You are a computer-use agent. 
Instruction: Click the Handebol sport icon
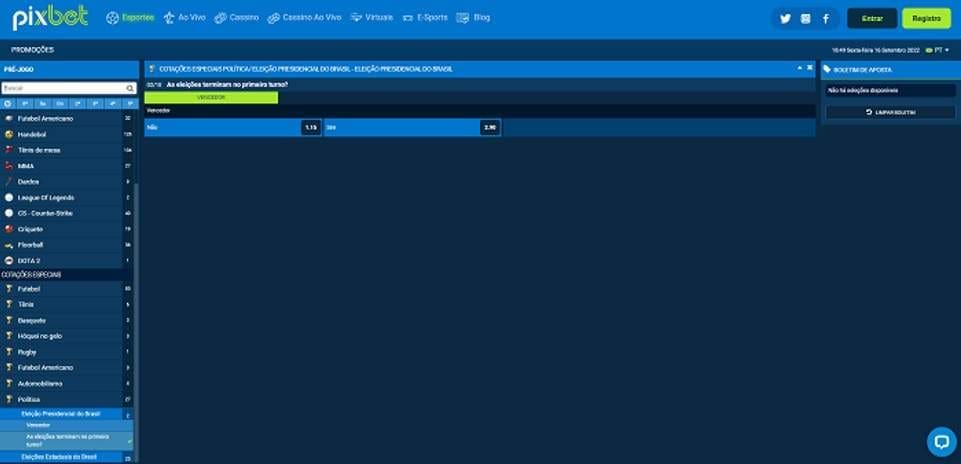[x=9, y=134]
